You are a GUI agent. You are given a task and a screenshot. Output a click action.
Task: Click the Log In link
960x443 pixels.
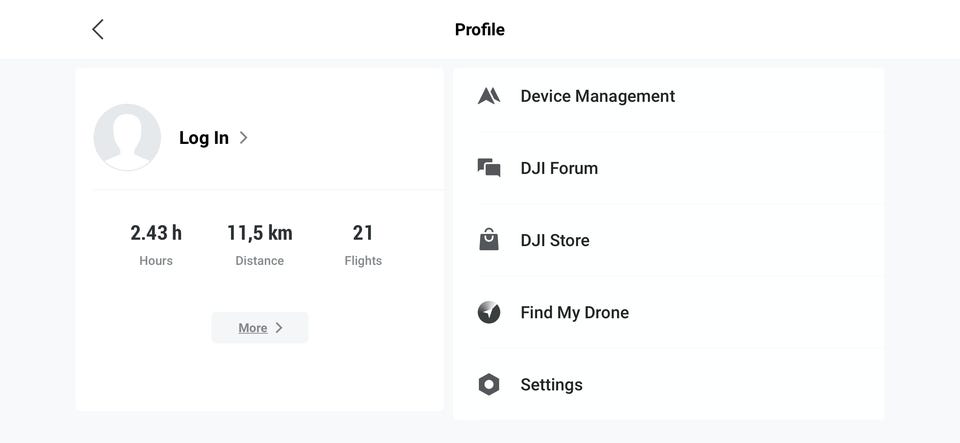[204, 138]
